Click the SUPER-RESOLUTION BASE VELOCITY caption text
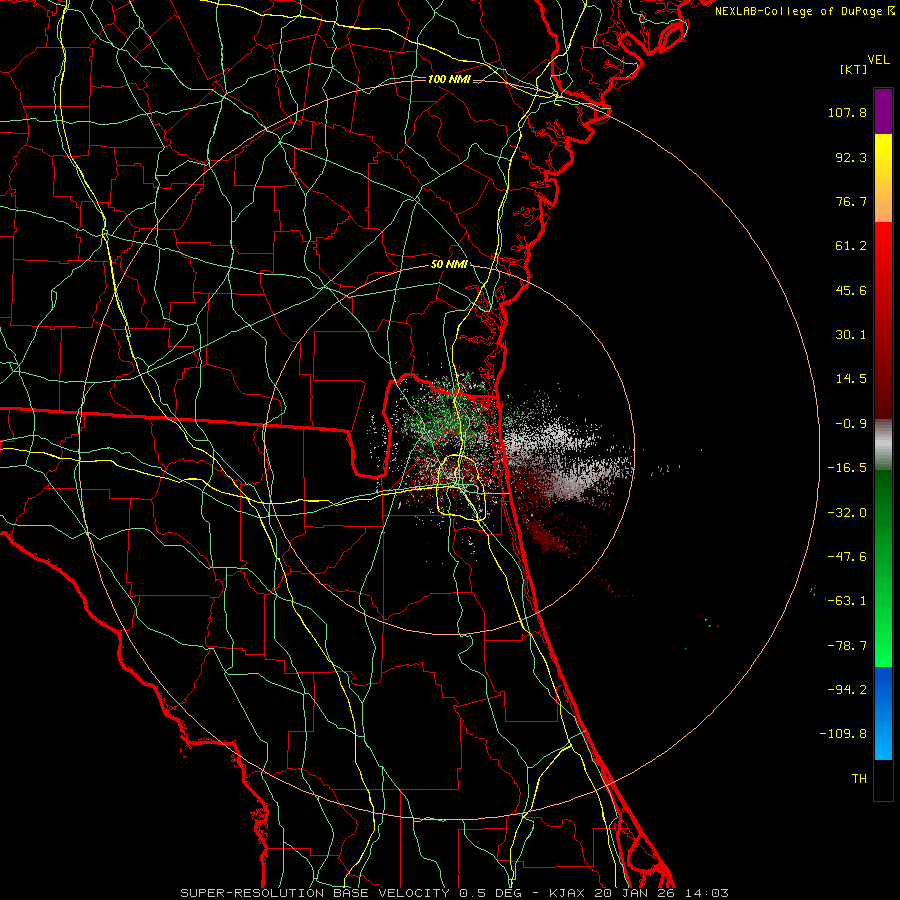The image size is (900, 900). 315,893
